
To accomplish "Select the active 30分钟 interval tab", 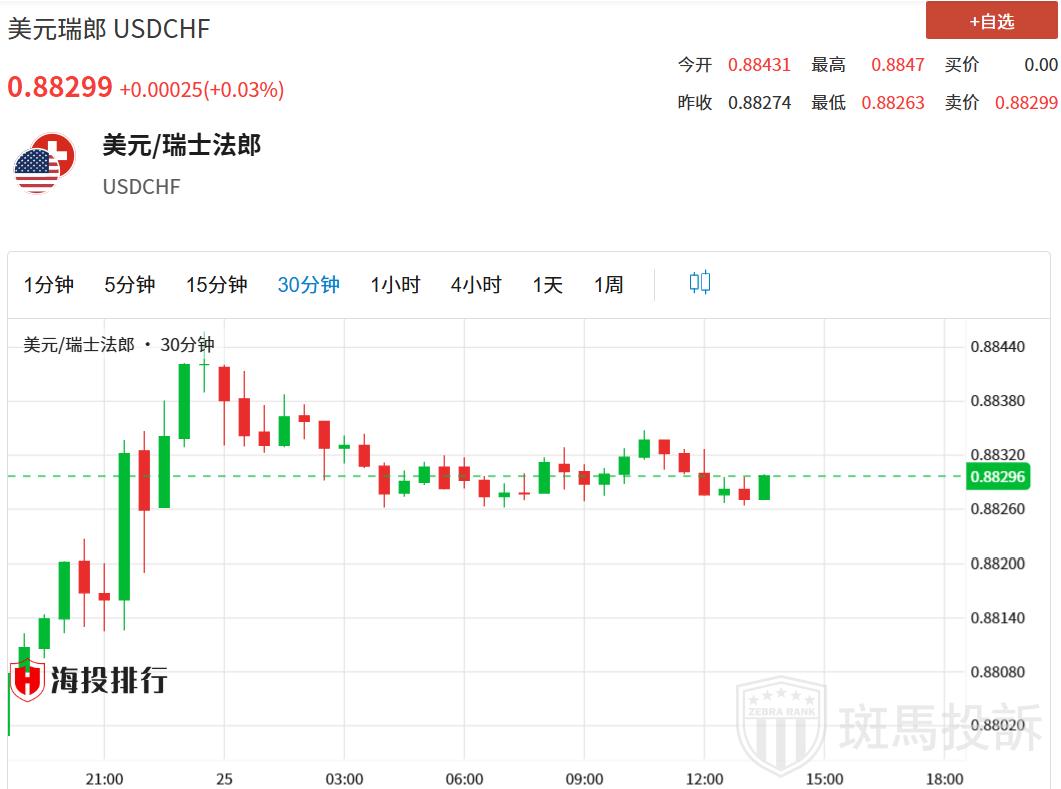I will point(308,285).
